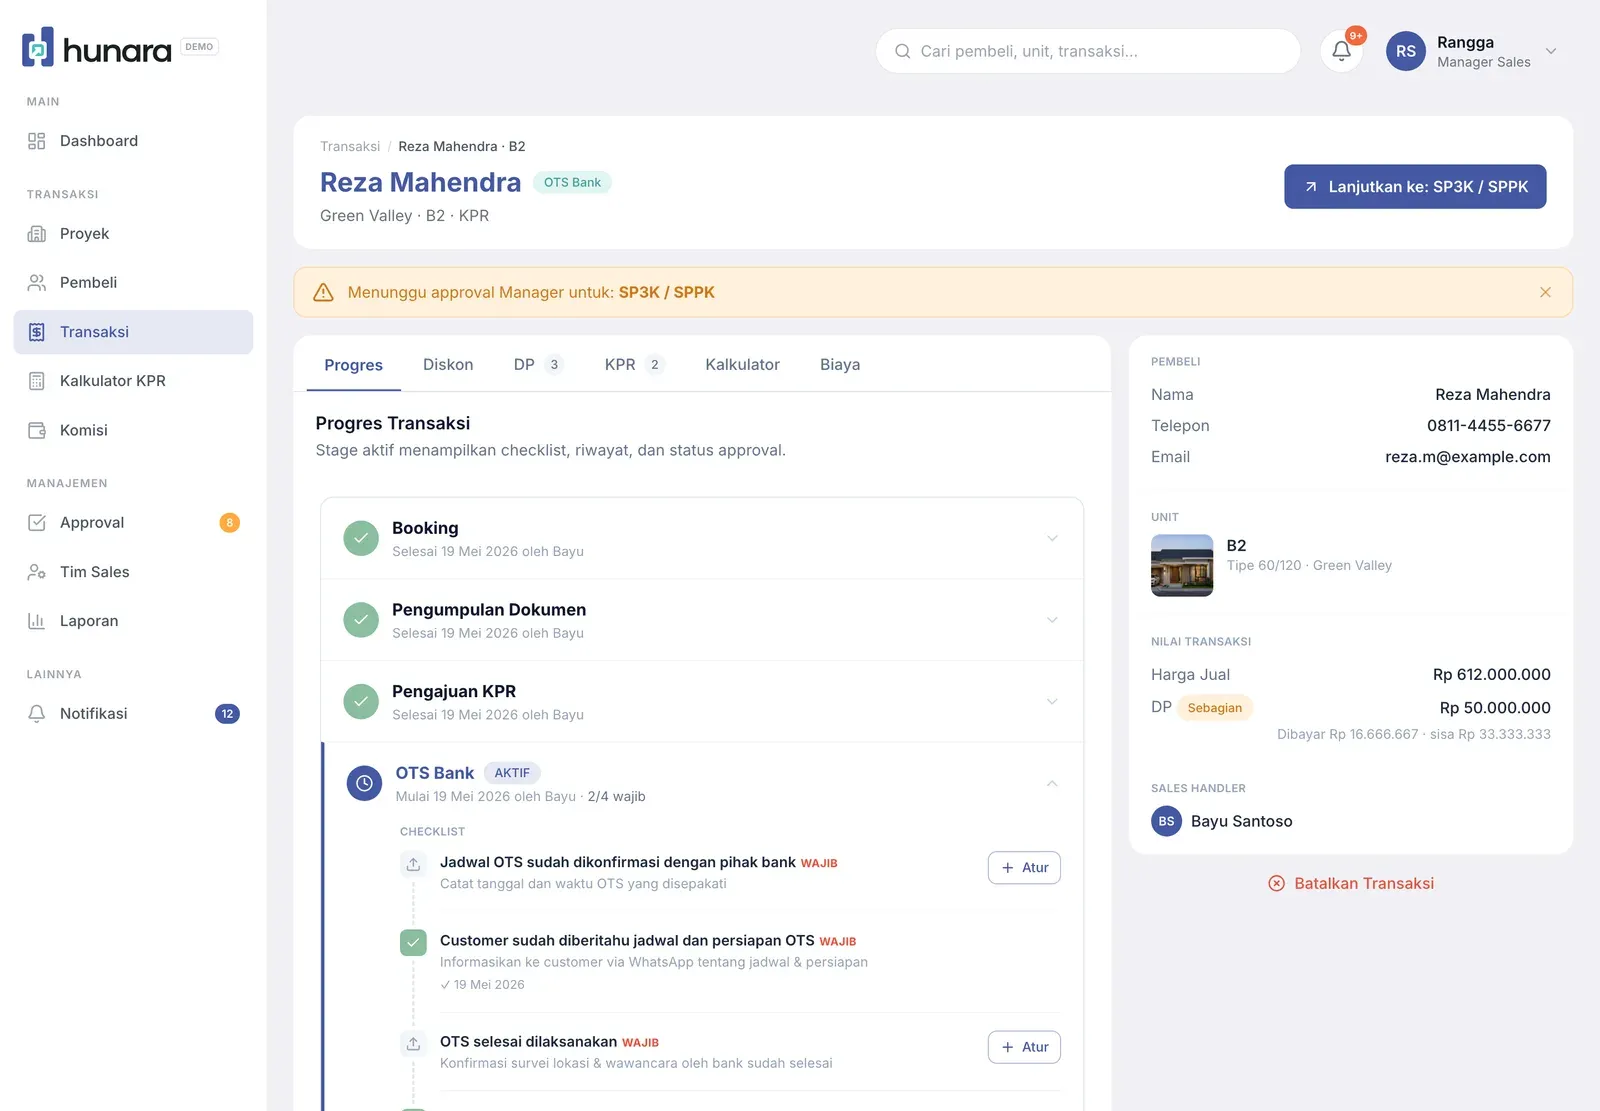The height and width of the screenshot is (1111, 1600).
Task: Open user menu dropdown next to Rangga
Action: tap(1551, 51)
